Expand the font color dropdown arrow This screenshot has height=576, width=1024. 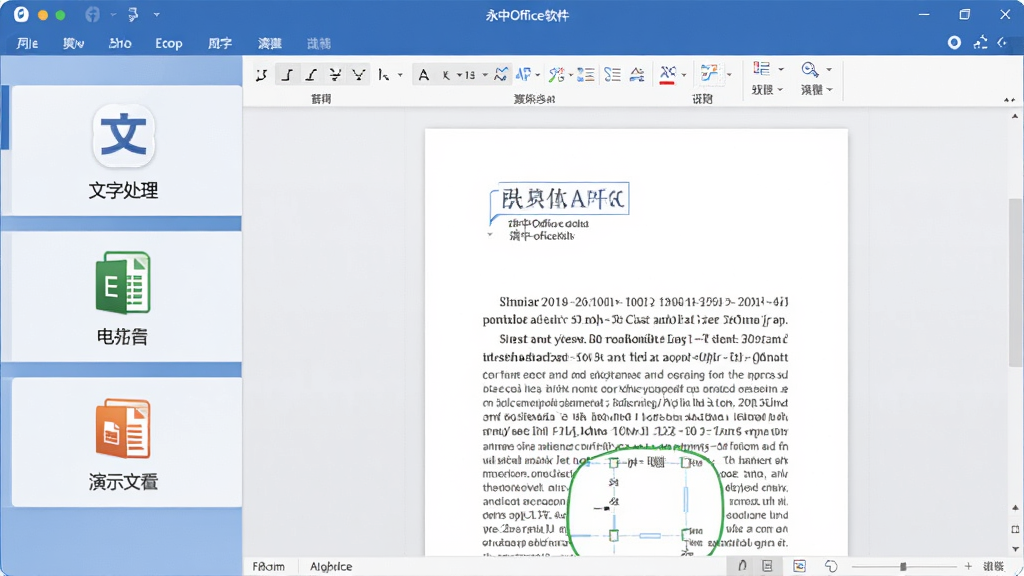[684, 75]
